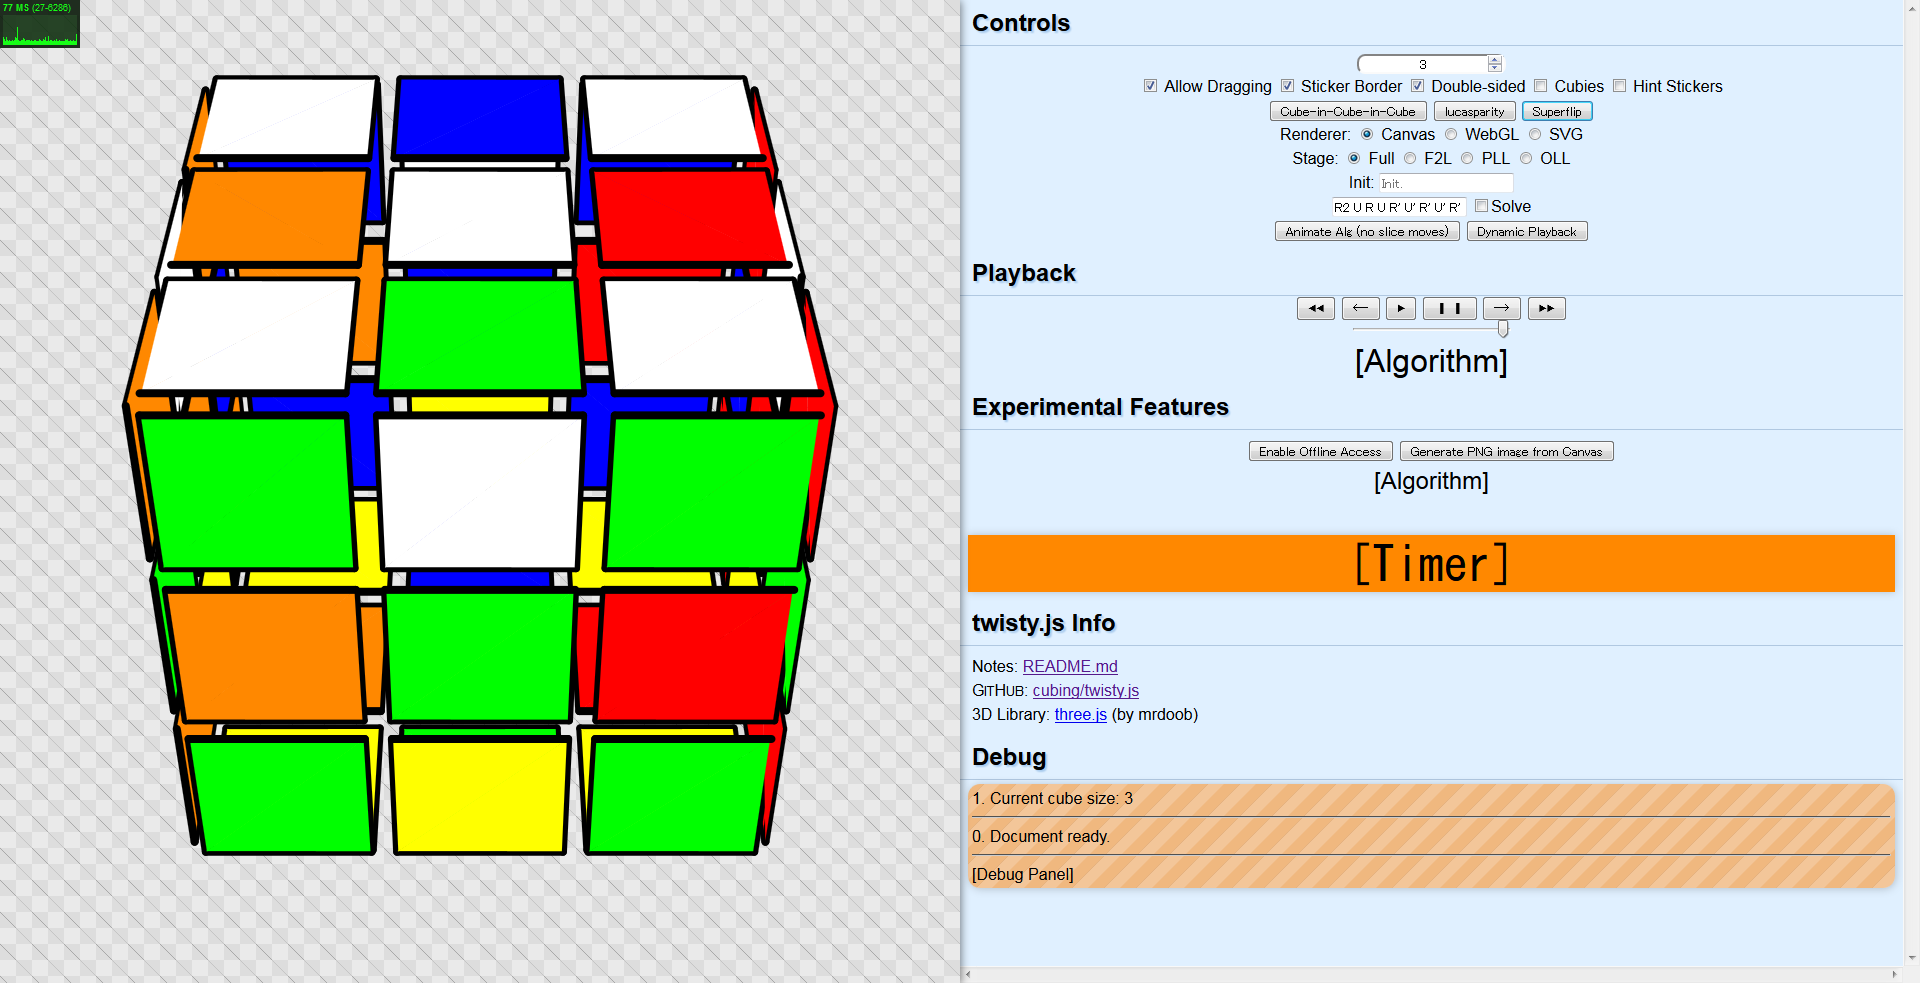Select the SVG renderer option
Viewport: 1920px width, 983px height.
1535,134
